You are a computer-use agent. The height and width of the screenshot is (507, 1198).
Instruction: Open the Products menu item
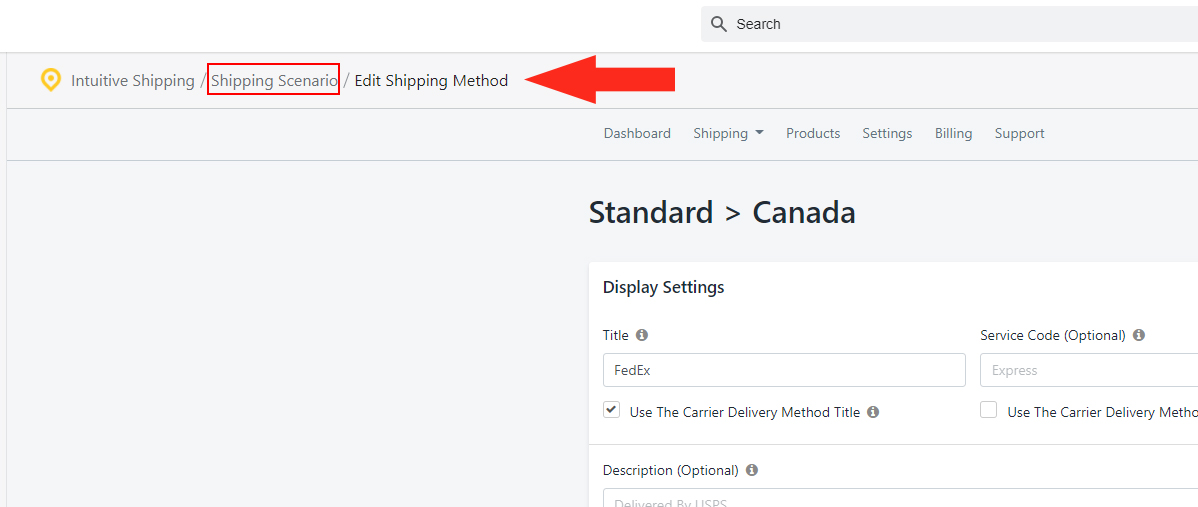[813, 134]
